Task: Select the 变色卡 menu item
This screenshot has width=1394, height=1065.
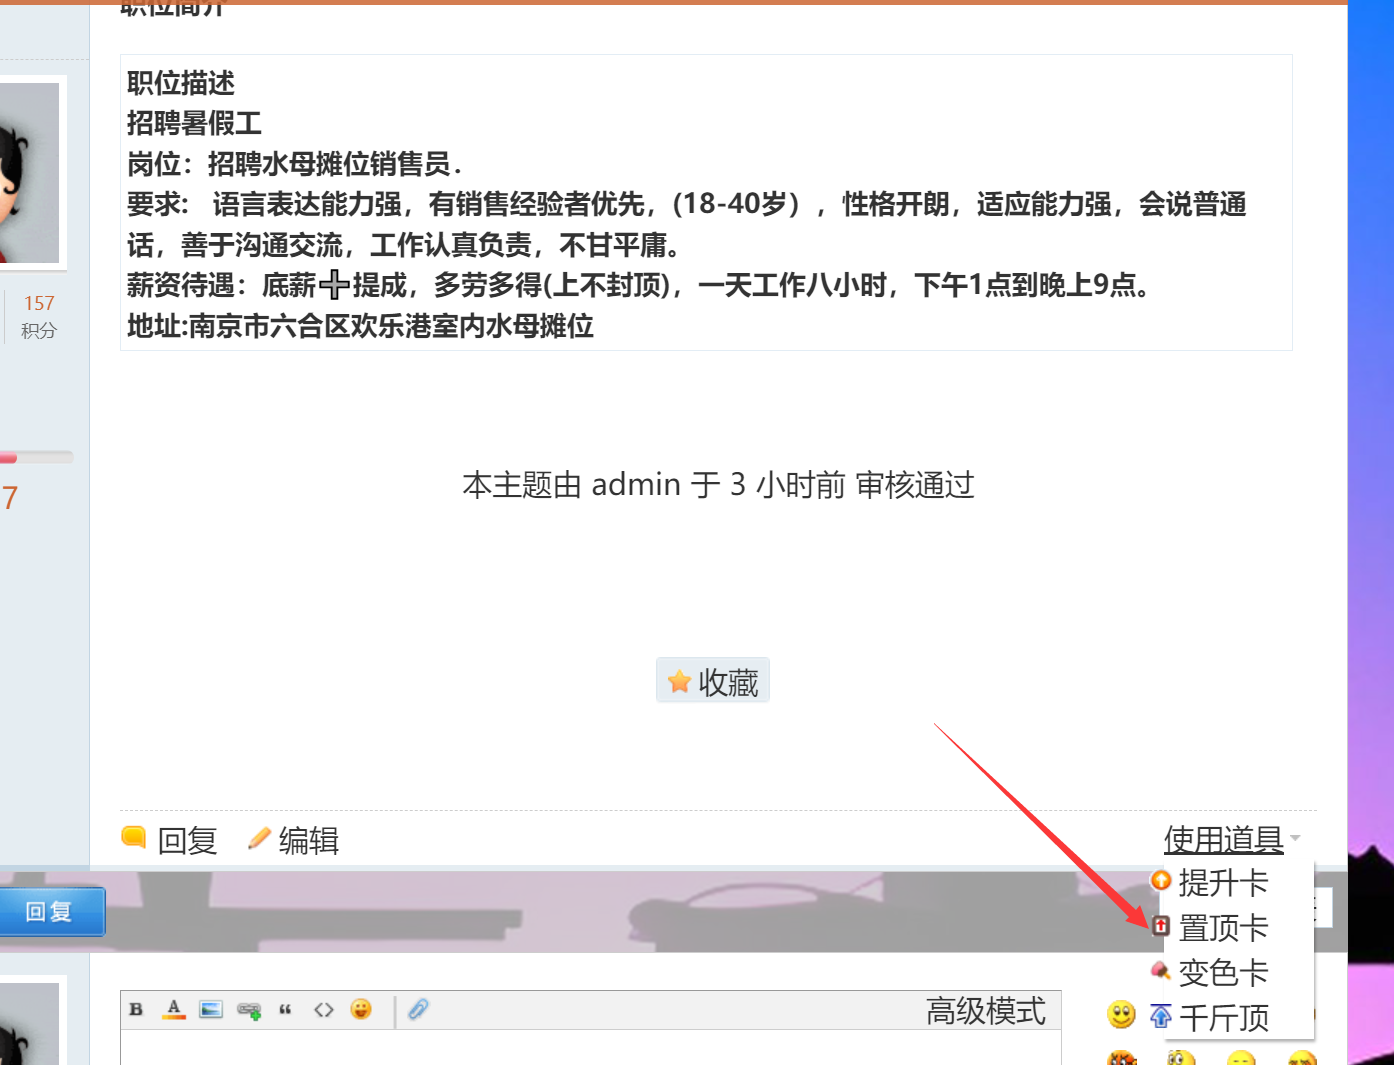Action: pyautogui.click(x=1222, y=973)
